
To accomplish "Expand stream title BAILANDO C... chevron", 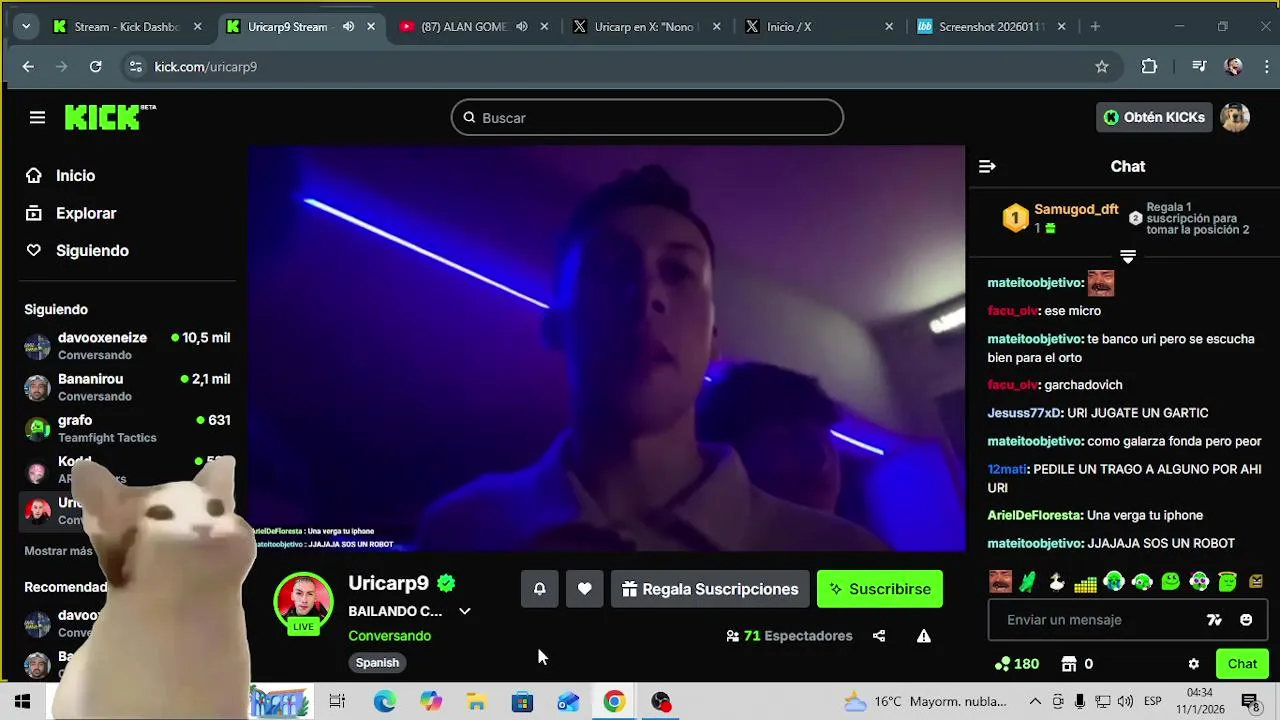I will click(x=464, y=611).
